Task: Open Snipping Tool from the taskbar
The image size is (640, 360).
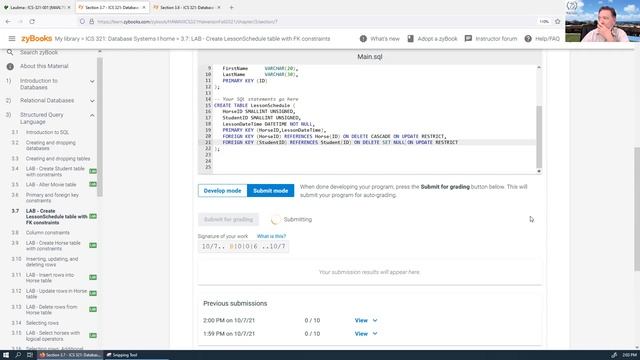Action: pyautogui.click(x=122, y=355)
